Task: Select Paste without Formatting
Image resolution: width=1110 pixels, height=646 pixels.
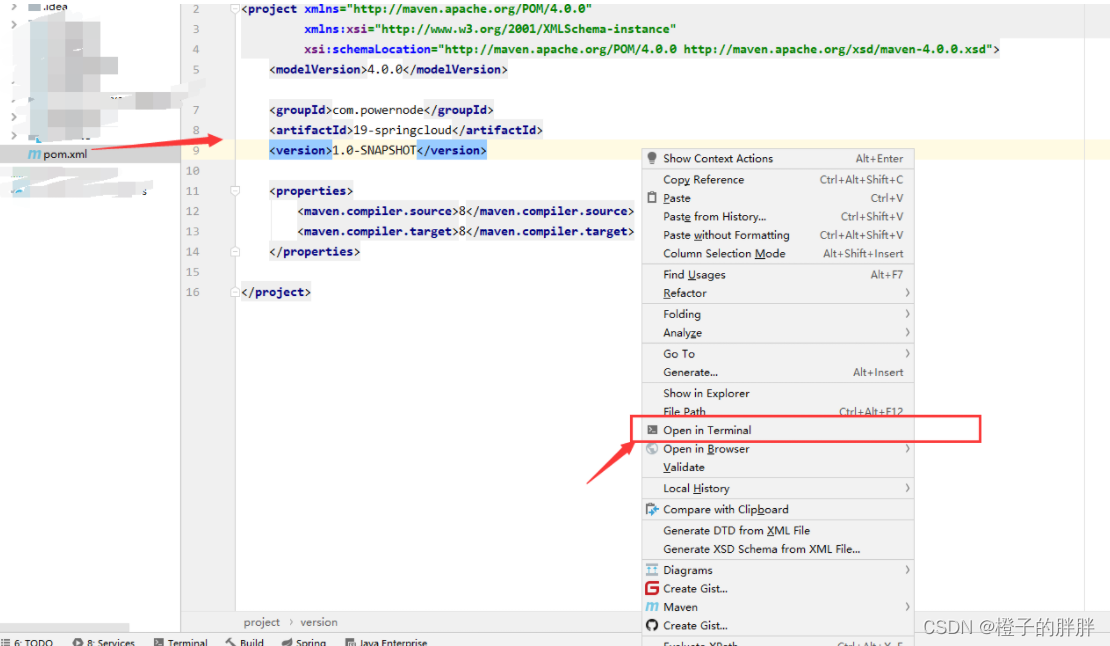Action: pos(778,235)
